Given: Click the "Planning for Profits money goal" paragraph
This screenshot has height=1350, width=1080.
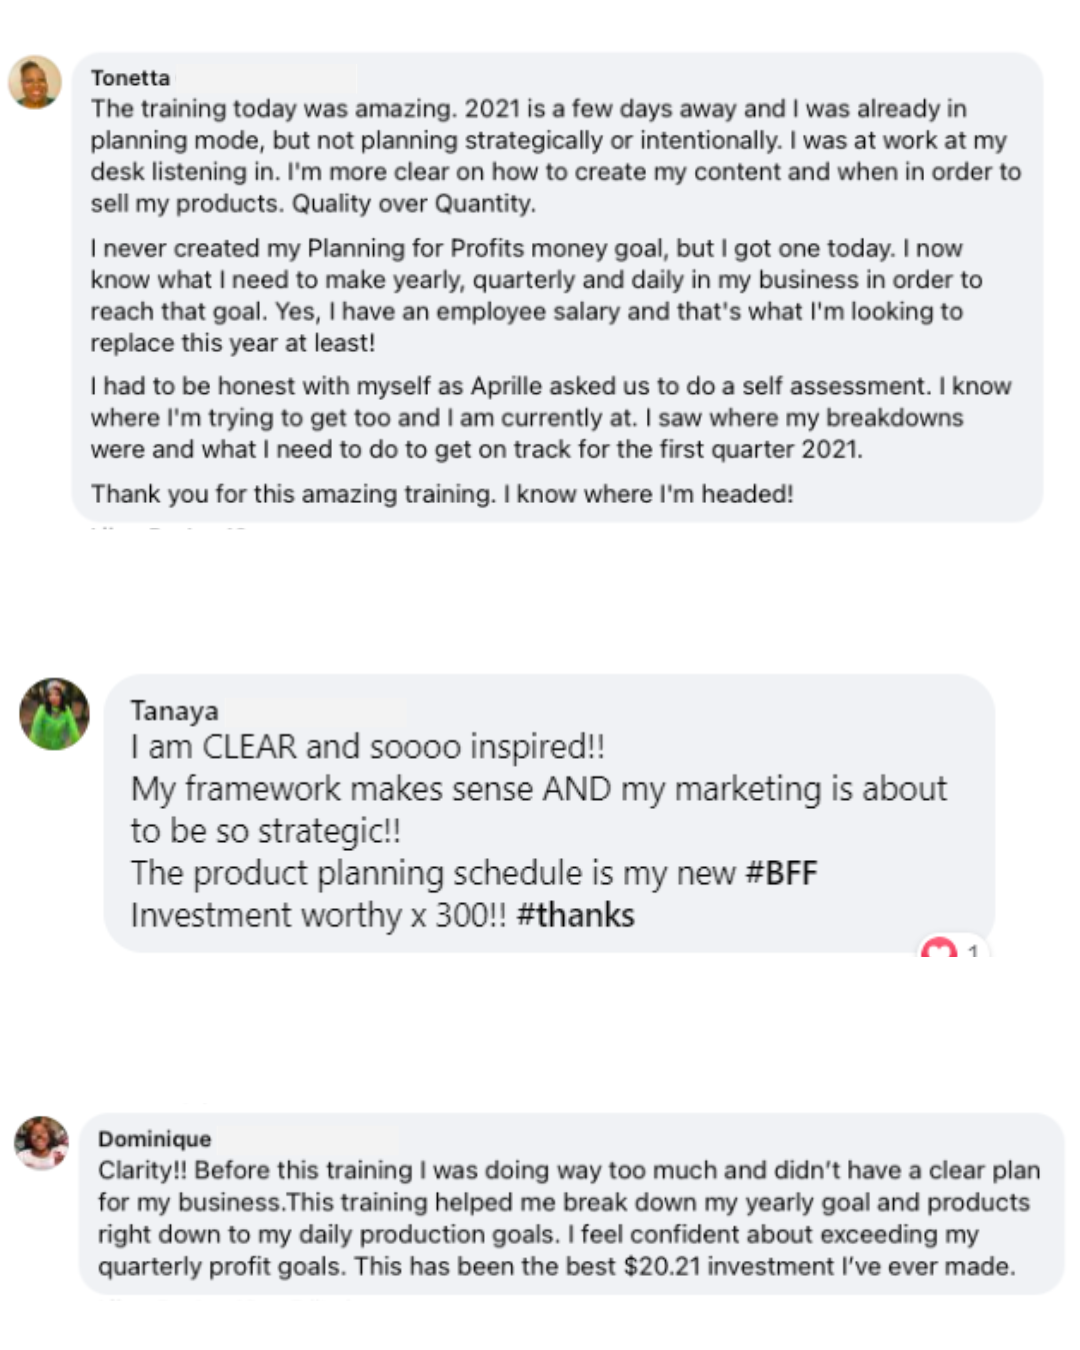Looking at the screenshot, I should [x=536, y=295].
